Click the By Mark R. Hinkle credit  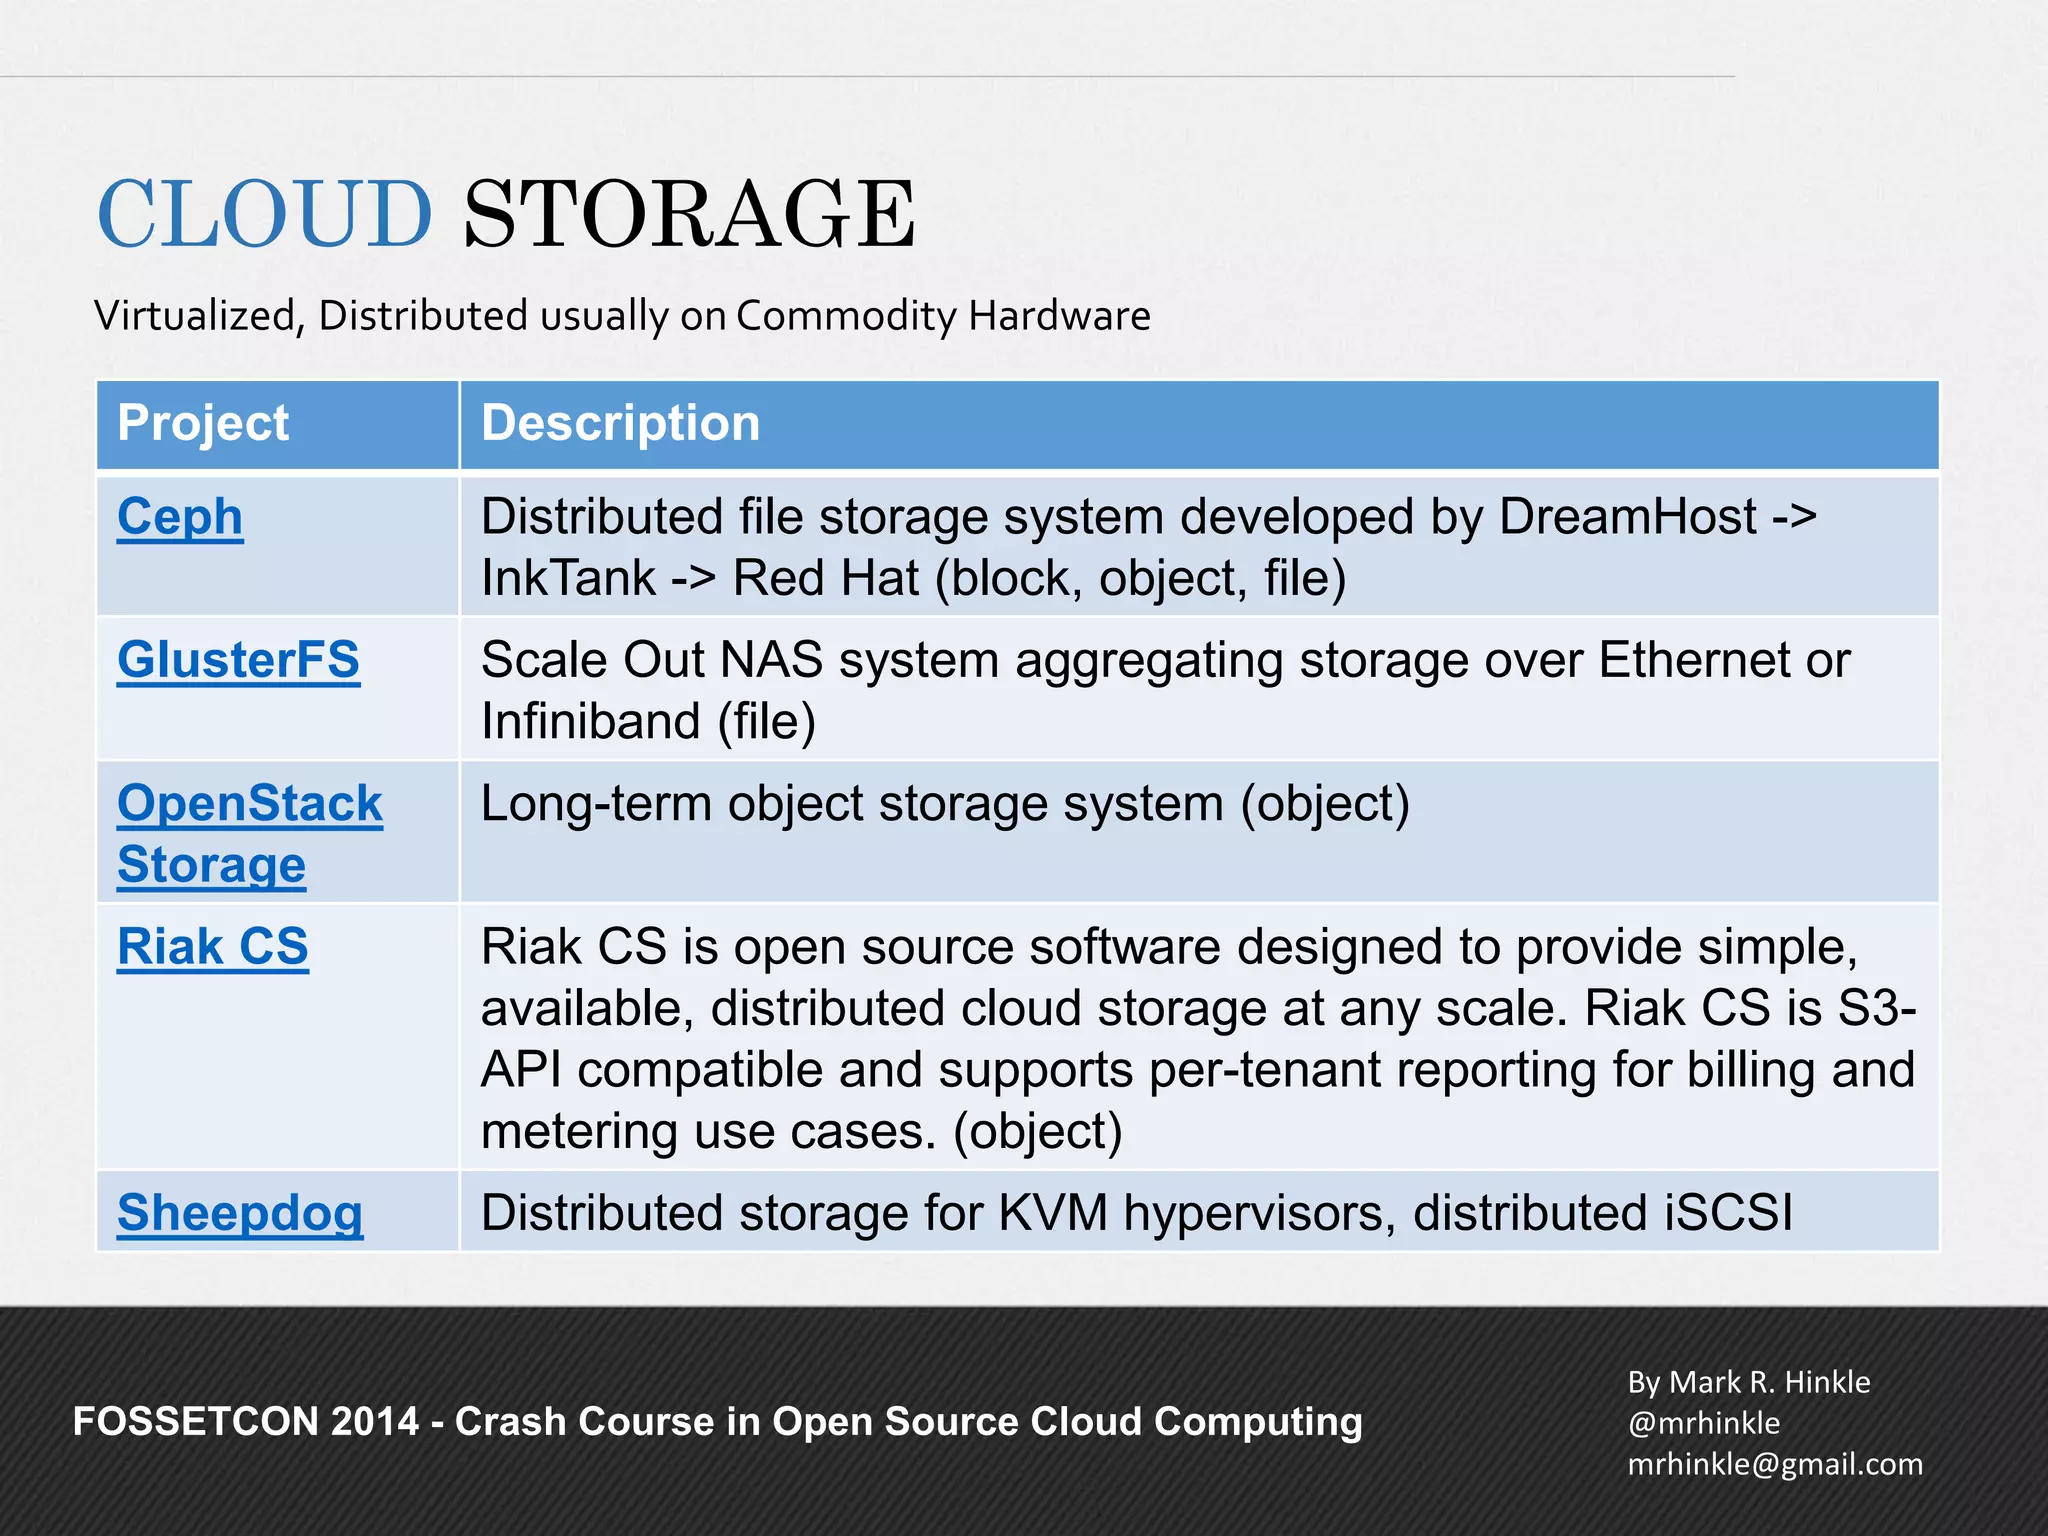(x=1748, y=1382)
